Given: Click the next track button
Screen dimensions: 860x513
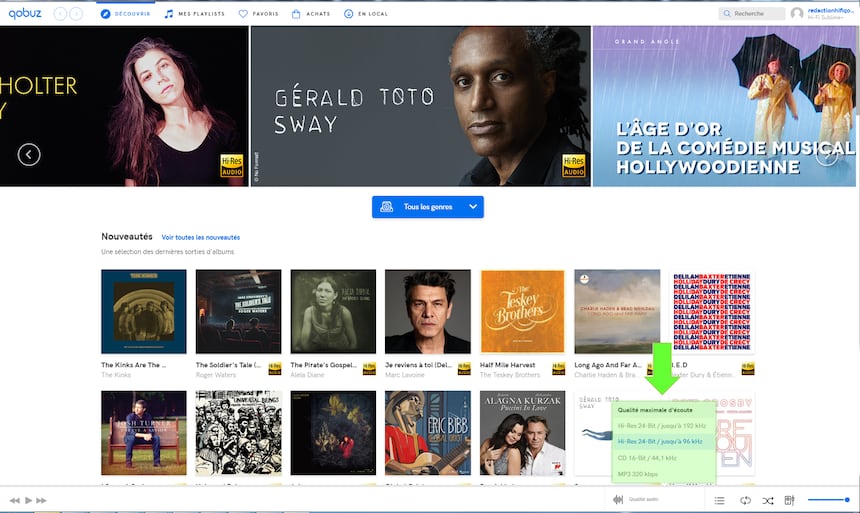Looking at the screenshot, I should (42, 500).
